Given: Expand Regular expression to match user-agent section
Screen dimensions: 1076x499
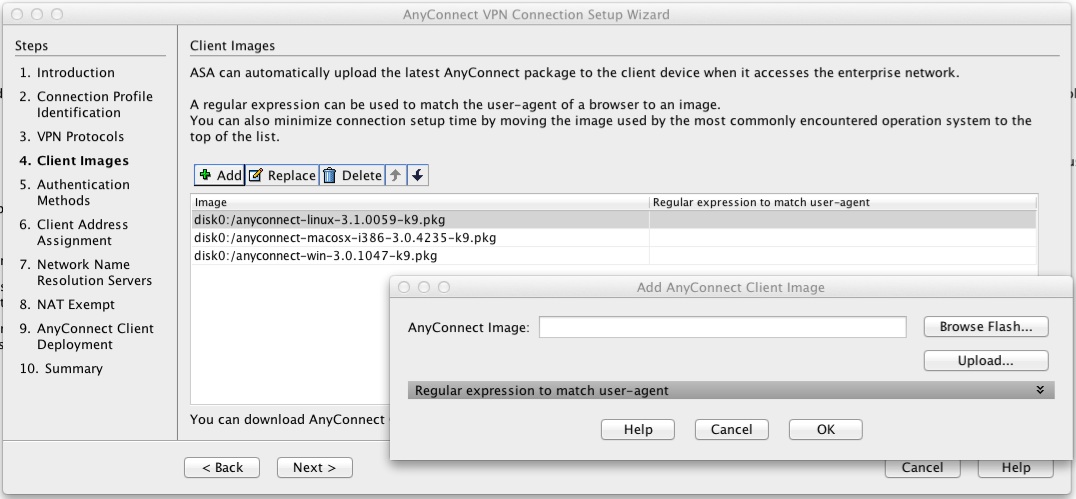Looking at the screenshot, I should tap(731, 391).
